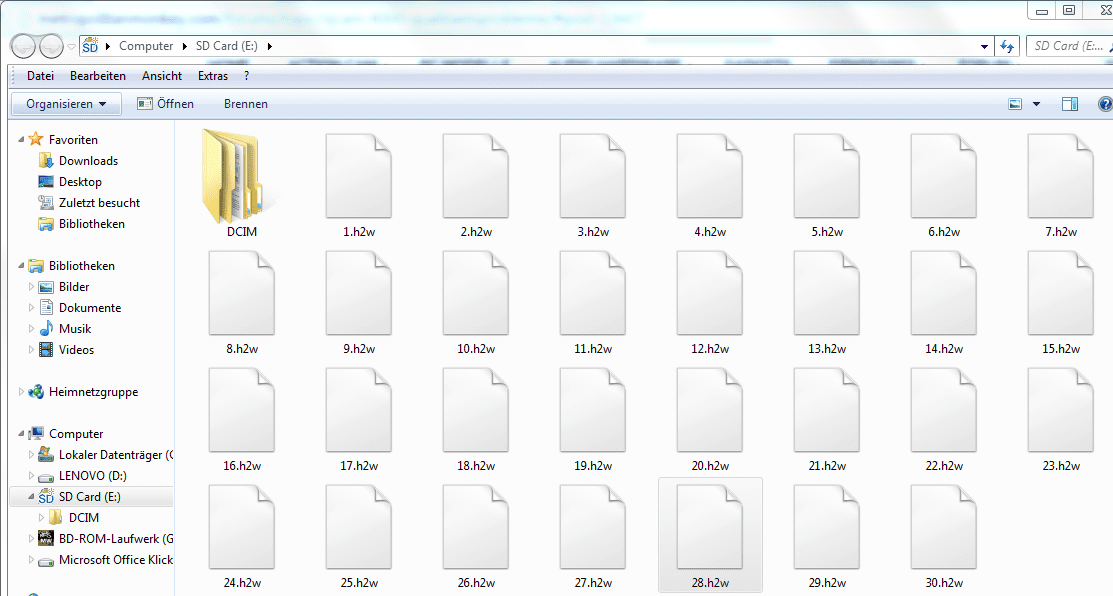Open the Organisieren dropdown
Screen dimensions: 1113x596
pyautogui.click(x=66, y=104)
